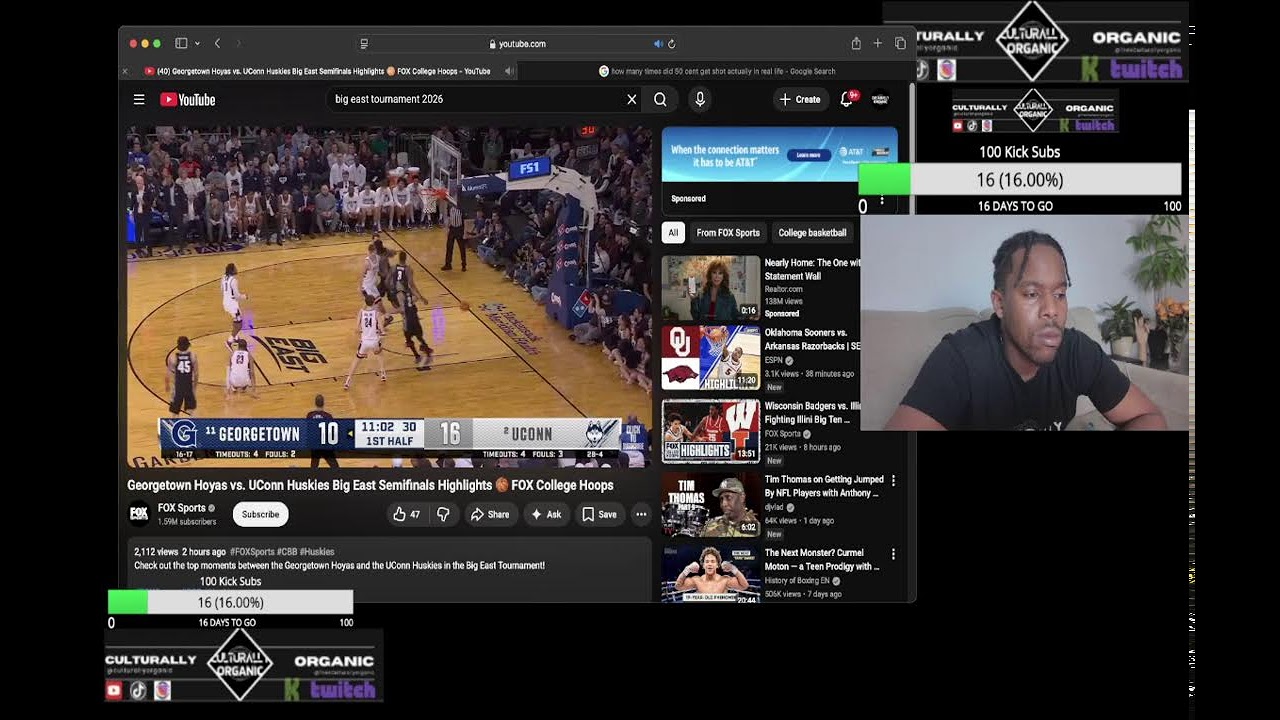1280x720 pixels.
Task: Click the #CBB hashtag
Action: [287, 552]
